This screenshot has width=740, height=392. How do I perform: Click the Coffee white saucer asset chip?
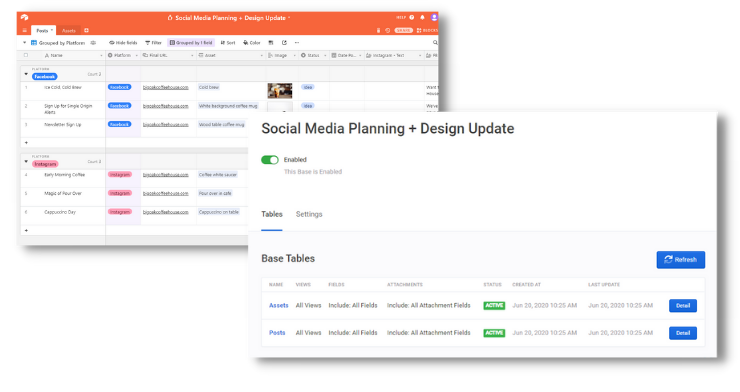218,175
